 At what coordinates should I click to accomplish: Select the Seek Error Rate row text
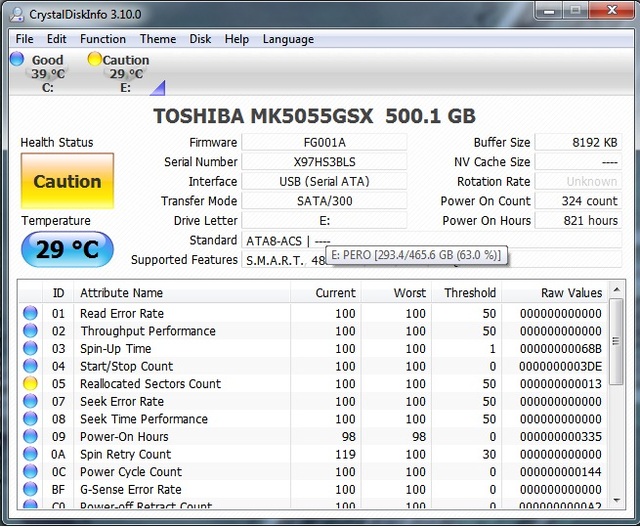pyautogui.click(x=122, y=401)
